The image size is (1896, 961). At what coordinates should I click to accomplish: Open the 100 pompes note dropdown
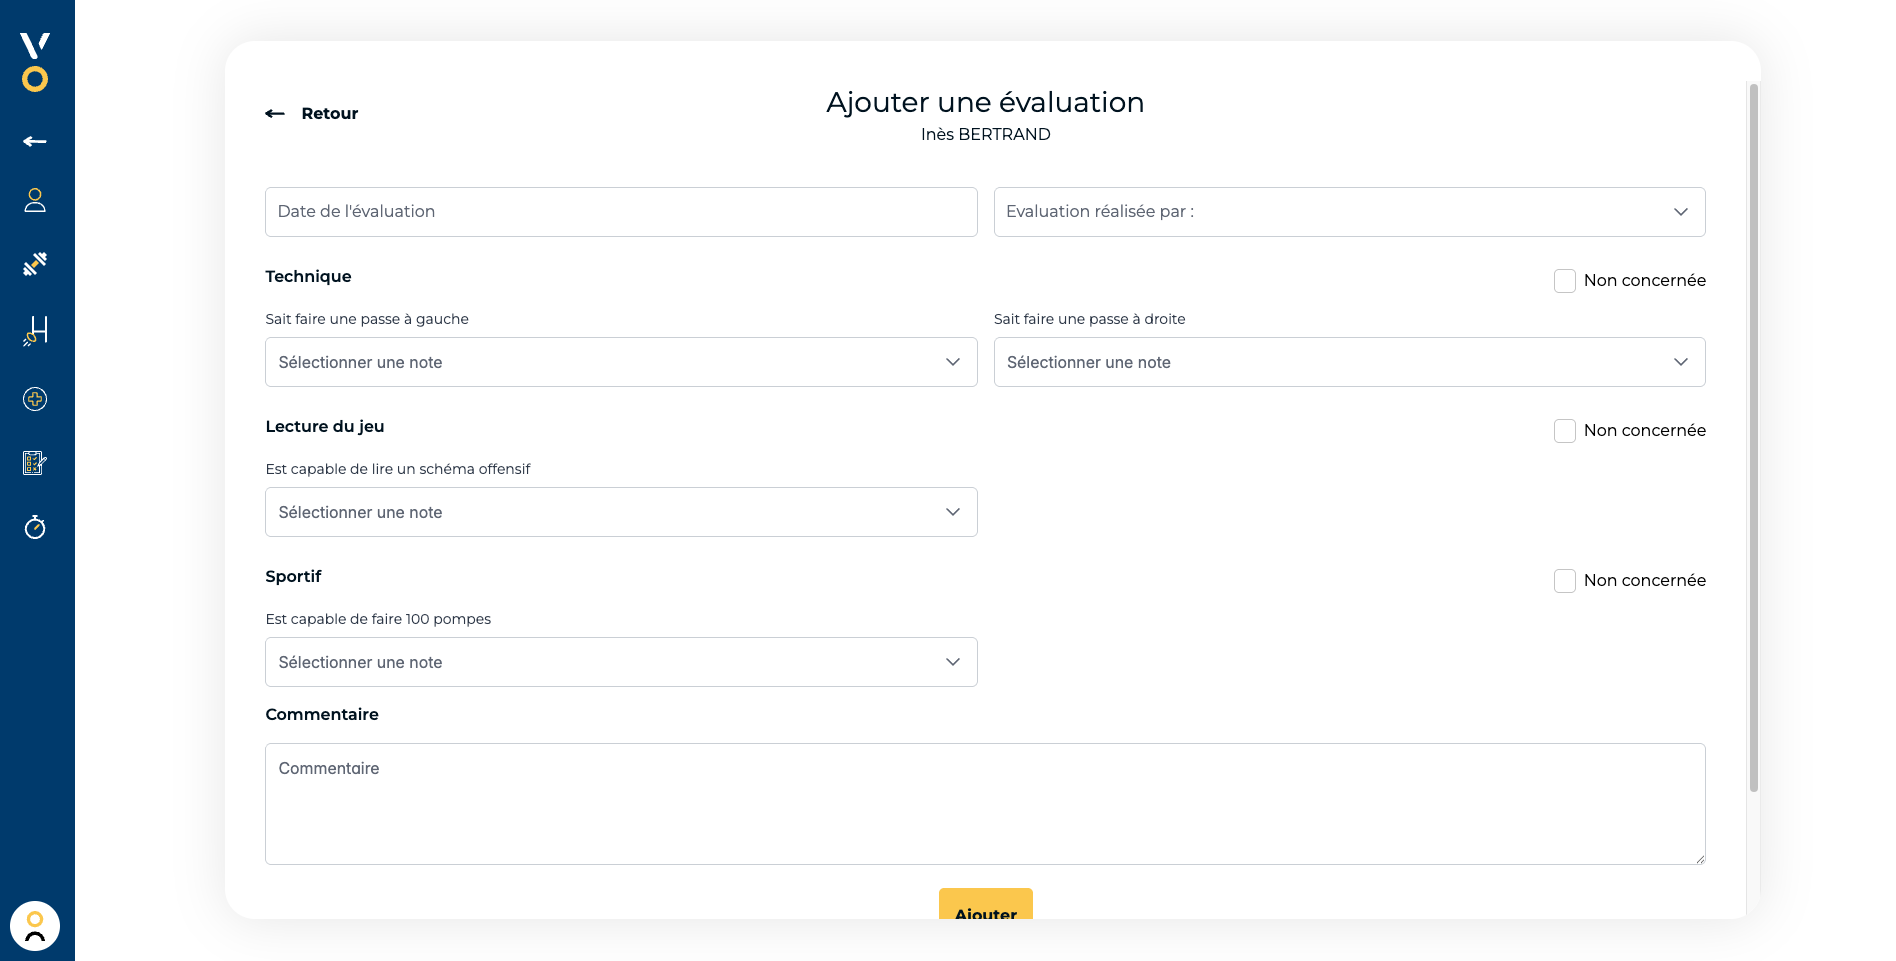(620, 662)
